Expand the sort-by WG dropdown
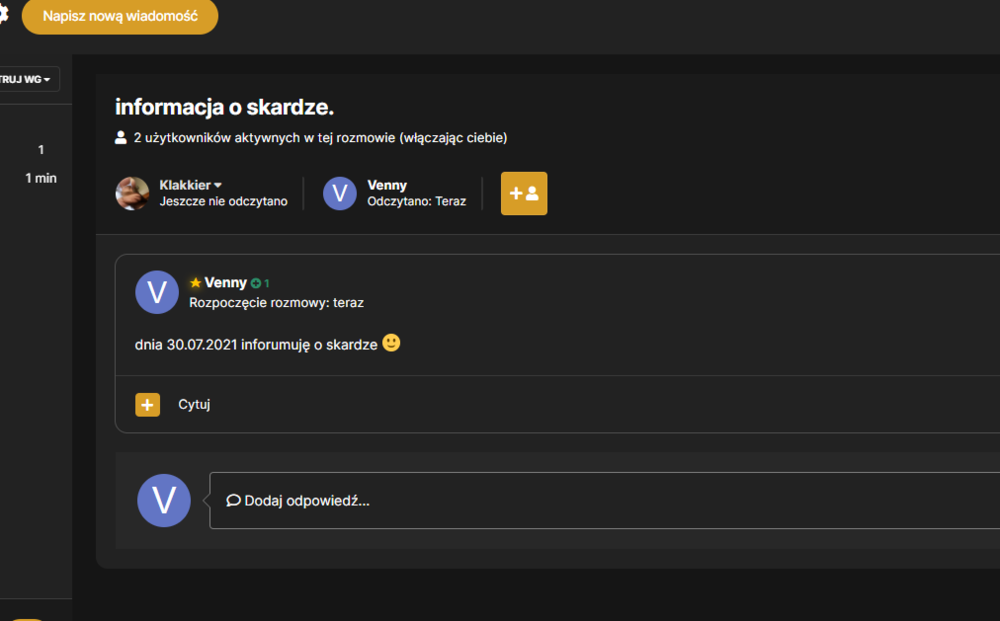1000x621 pixels. (27, 79)
